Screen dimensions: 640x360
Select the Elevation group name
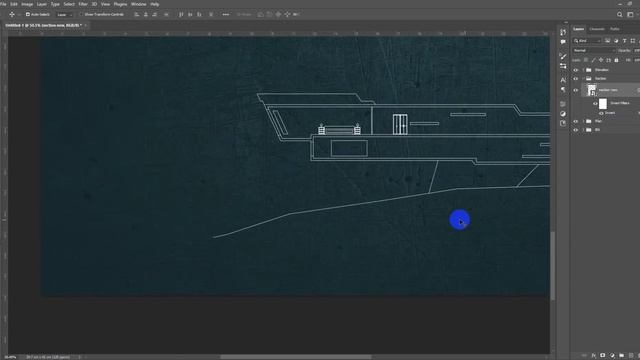[602, 70]
